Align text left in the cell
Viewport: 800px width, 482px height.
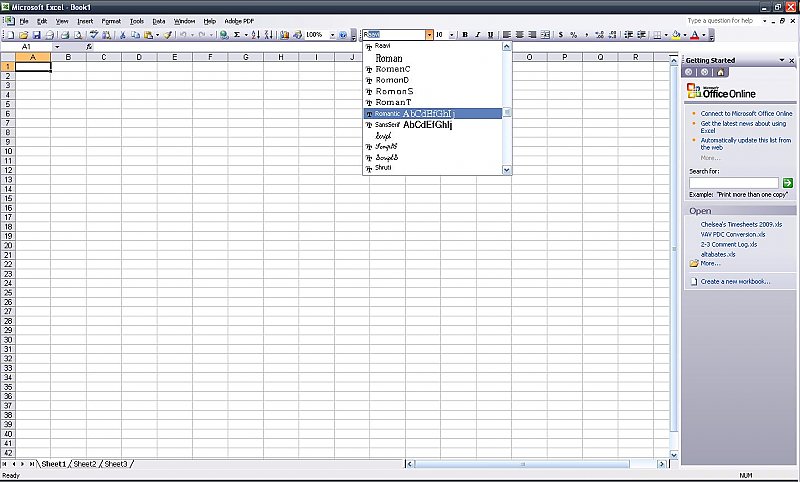507,35
